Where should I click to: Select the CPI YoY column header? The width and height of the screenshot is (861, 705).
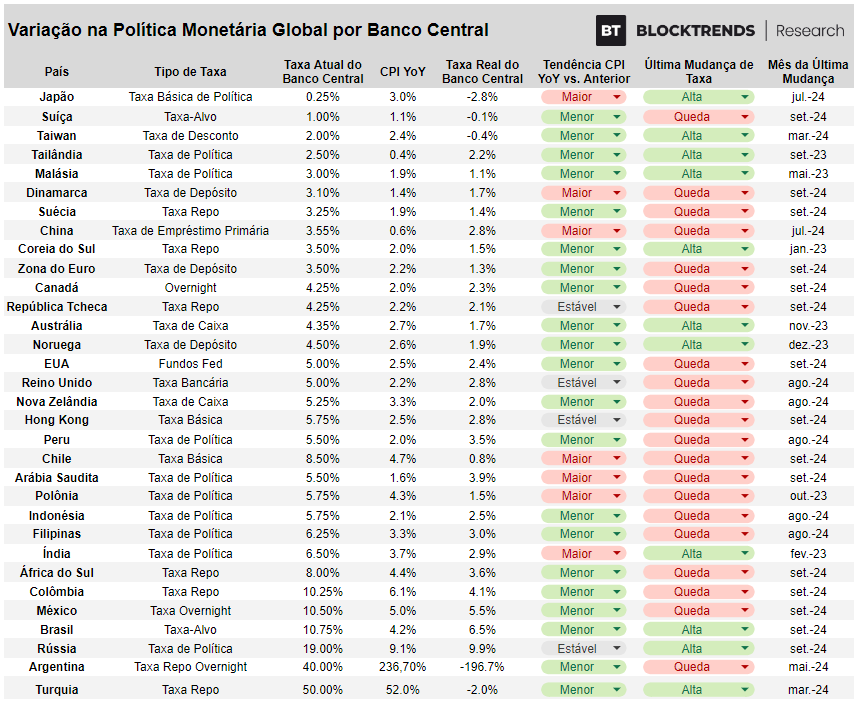(402, 72)
